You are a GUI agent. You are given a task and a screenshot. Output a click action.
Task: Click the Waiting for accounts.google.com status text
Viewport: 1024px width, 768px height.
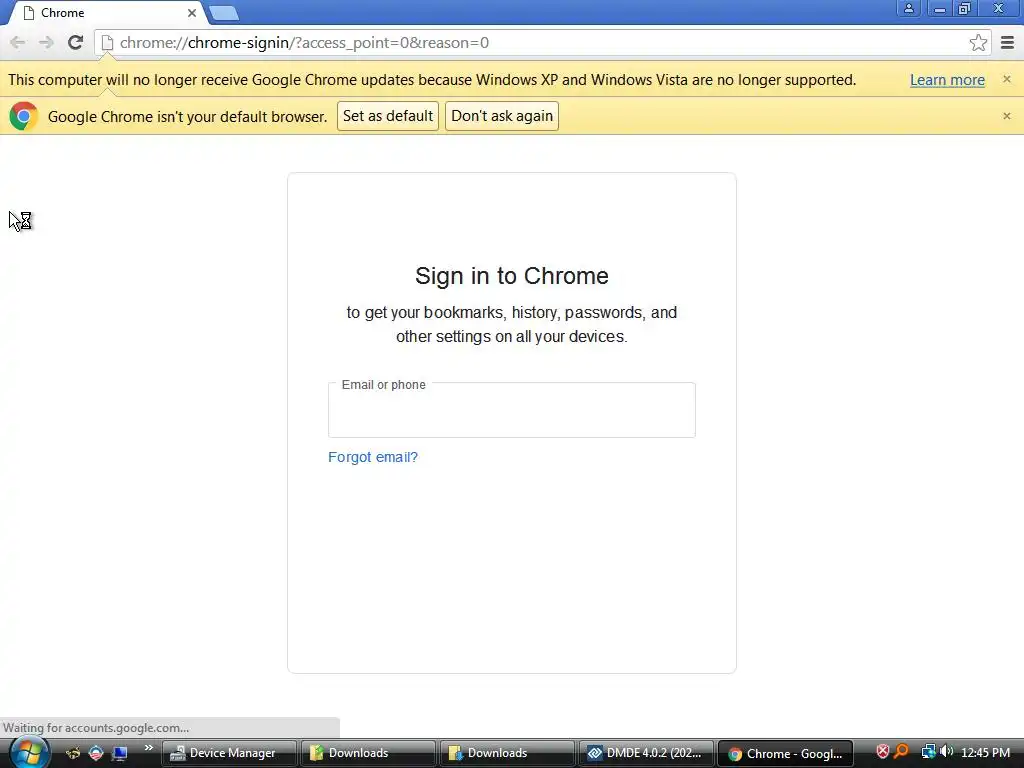[96, 728]
